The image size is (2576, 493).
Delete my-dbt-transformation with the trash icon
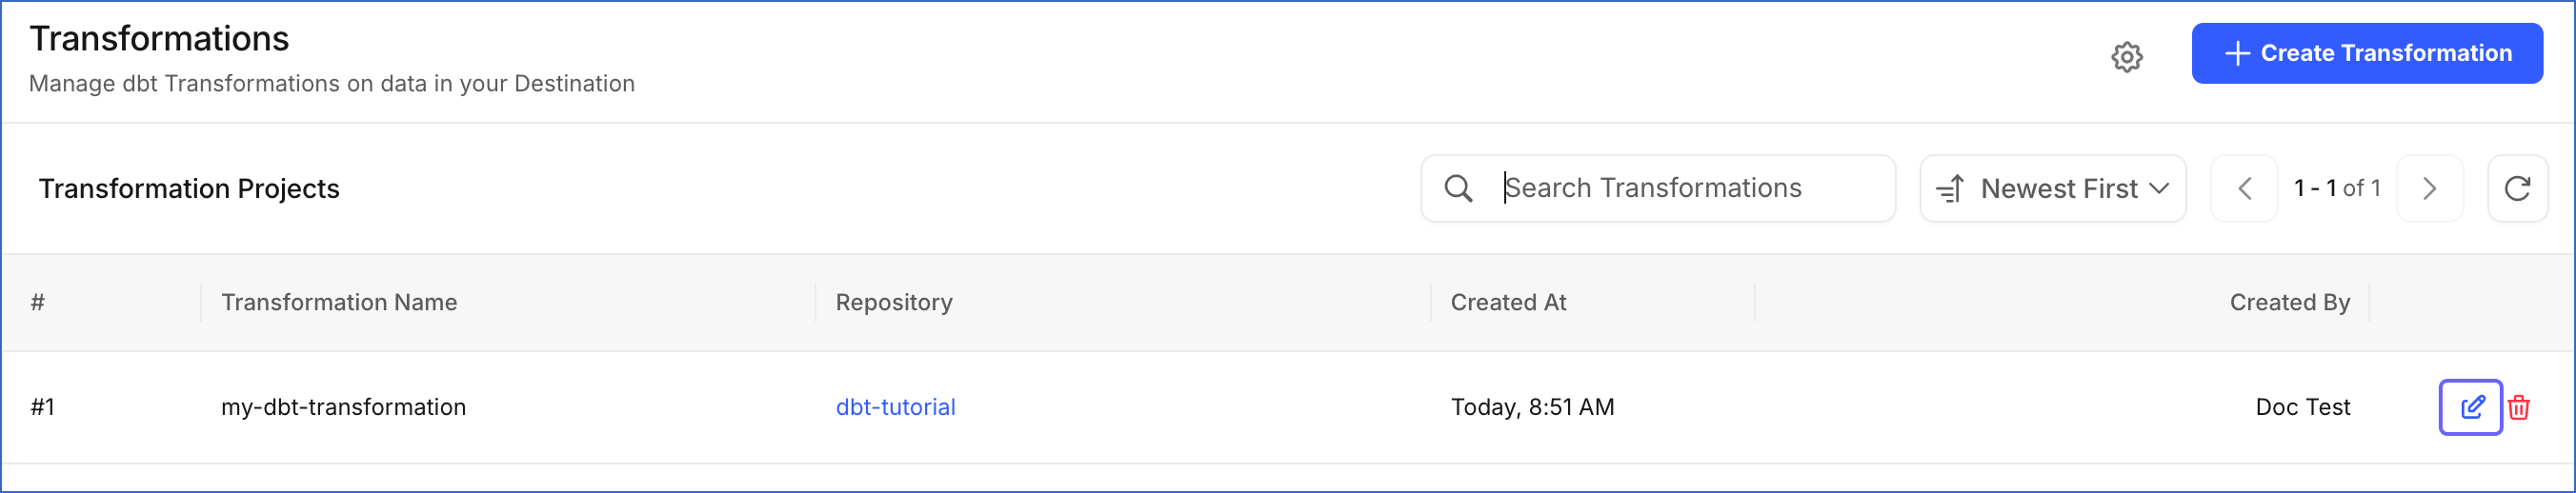(x=2519, y=407)
